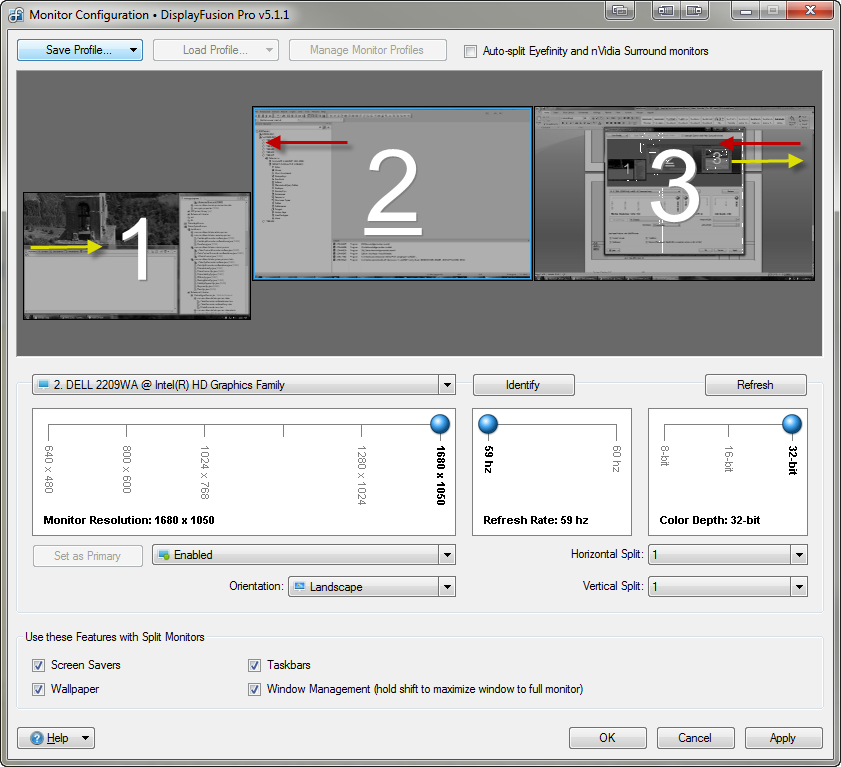
Task: Click the Apply button
Action: [782, 738]
